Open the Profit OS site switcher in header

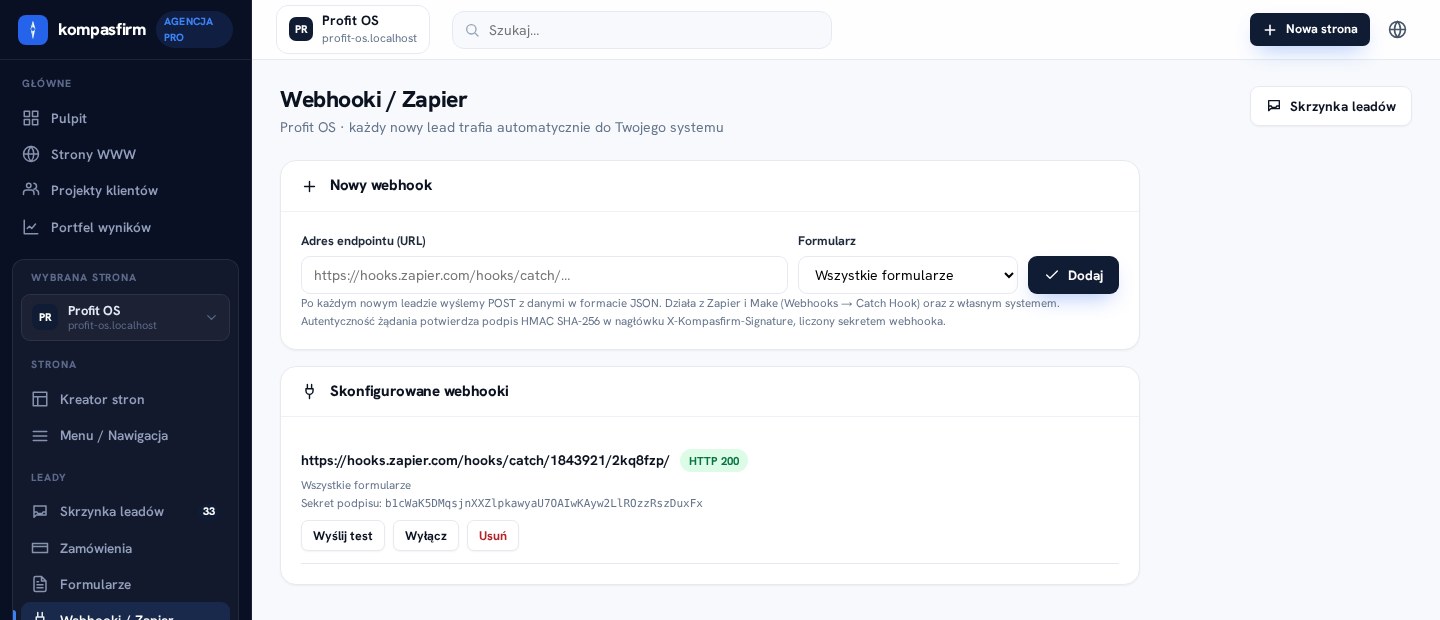coord(353,29)
